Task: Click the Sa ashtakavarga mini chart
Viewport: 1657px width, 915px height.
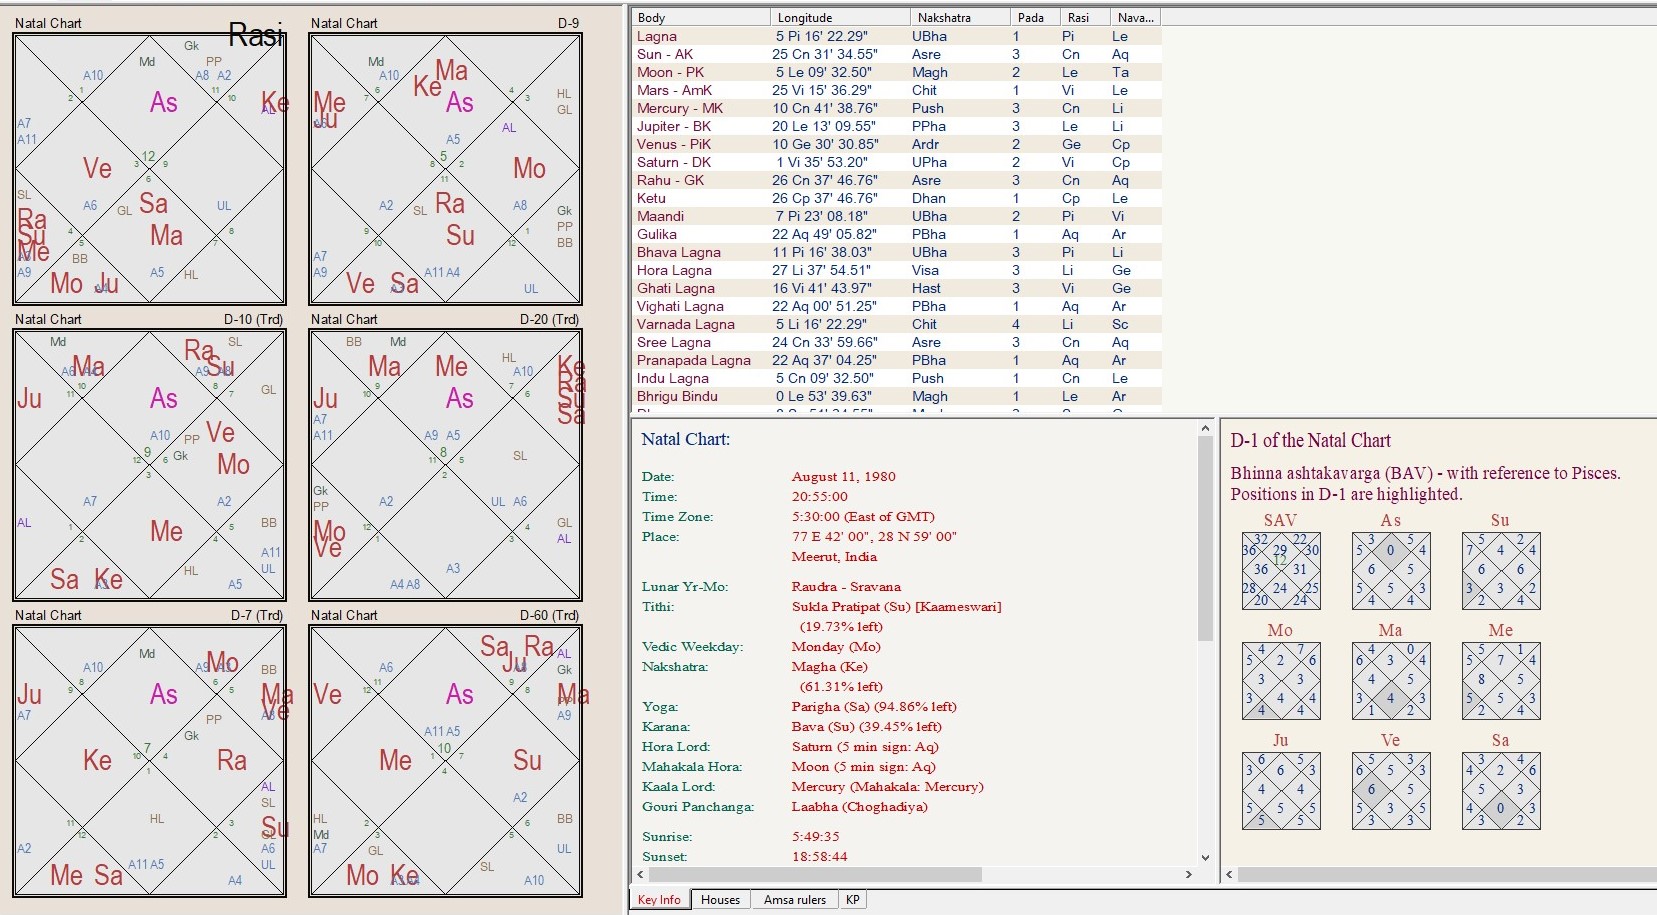Action: click(x=1500, y=791)
